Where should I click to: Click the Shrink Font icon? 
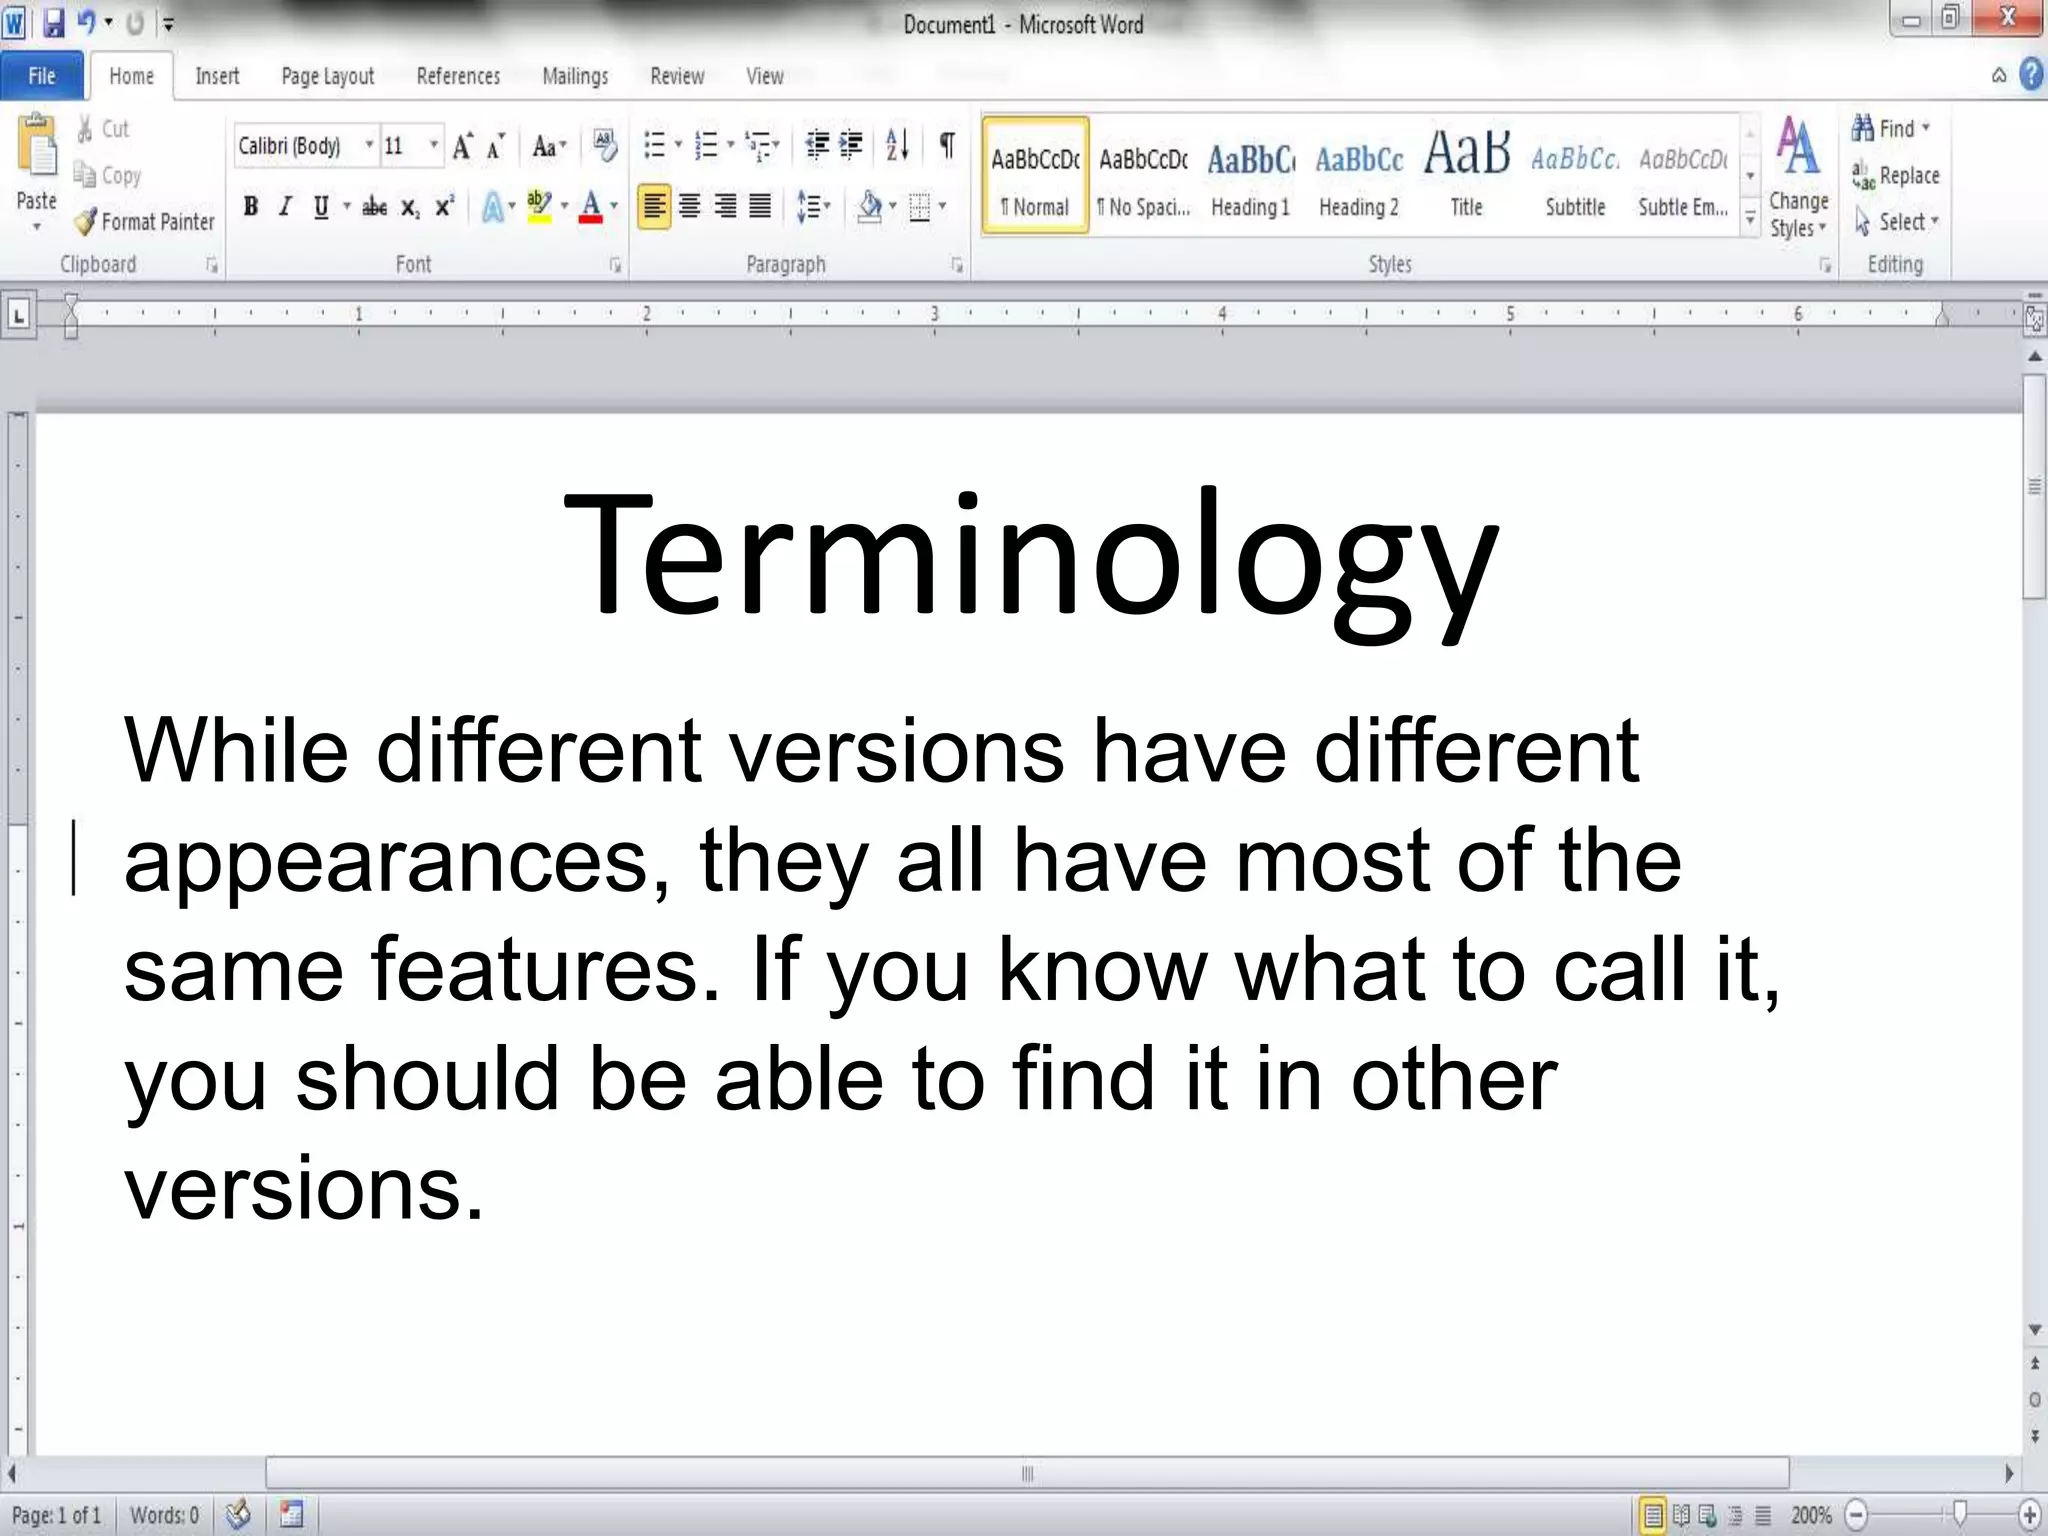click(495, 147)
